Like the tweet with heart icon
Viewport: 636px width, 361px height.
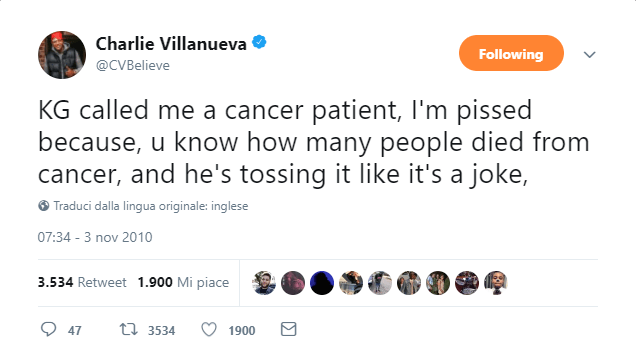(209, 329)
